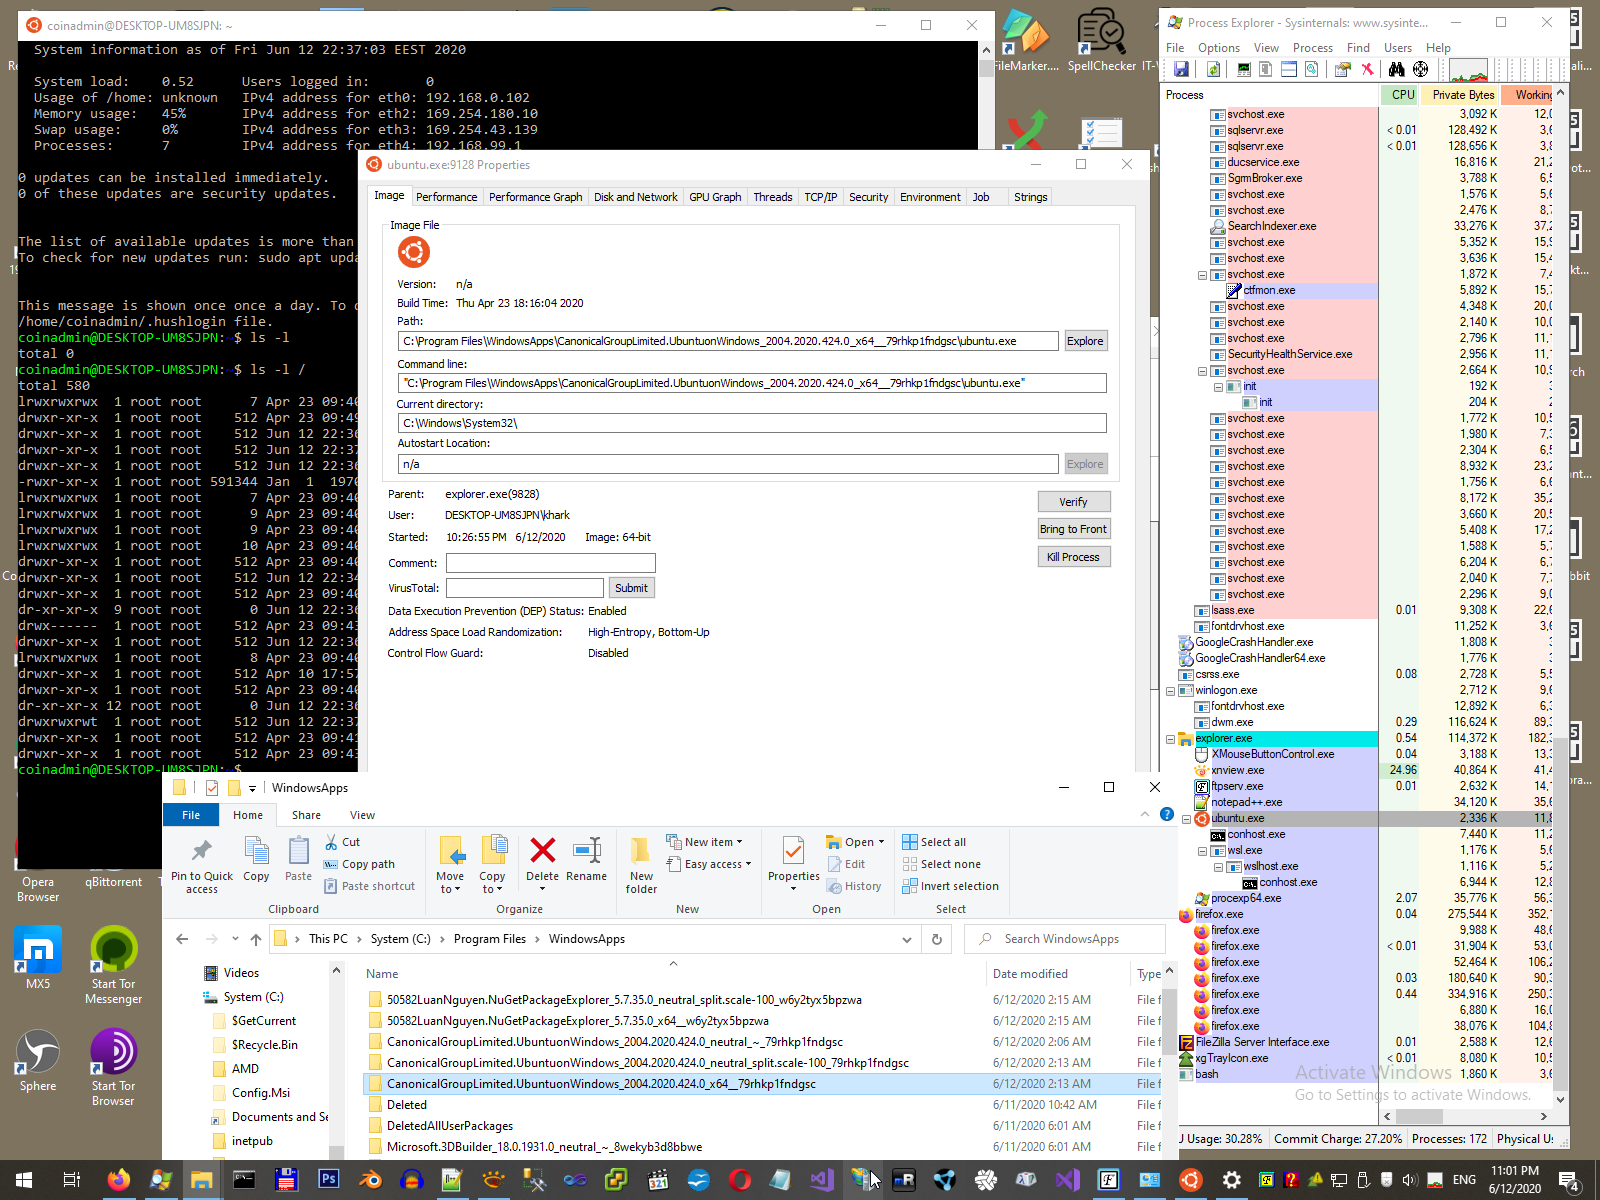The image size is (1600, 1200).
Task: Click Select all in the ribbon
Action: tap(934, 842)
